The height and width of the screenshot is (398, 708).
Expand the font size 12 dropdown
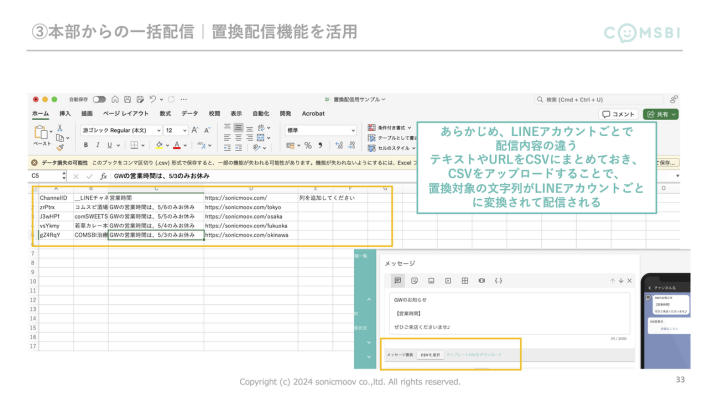(176, 130)
